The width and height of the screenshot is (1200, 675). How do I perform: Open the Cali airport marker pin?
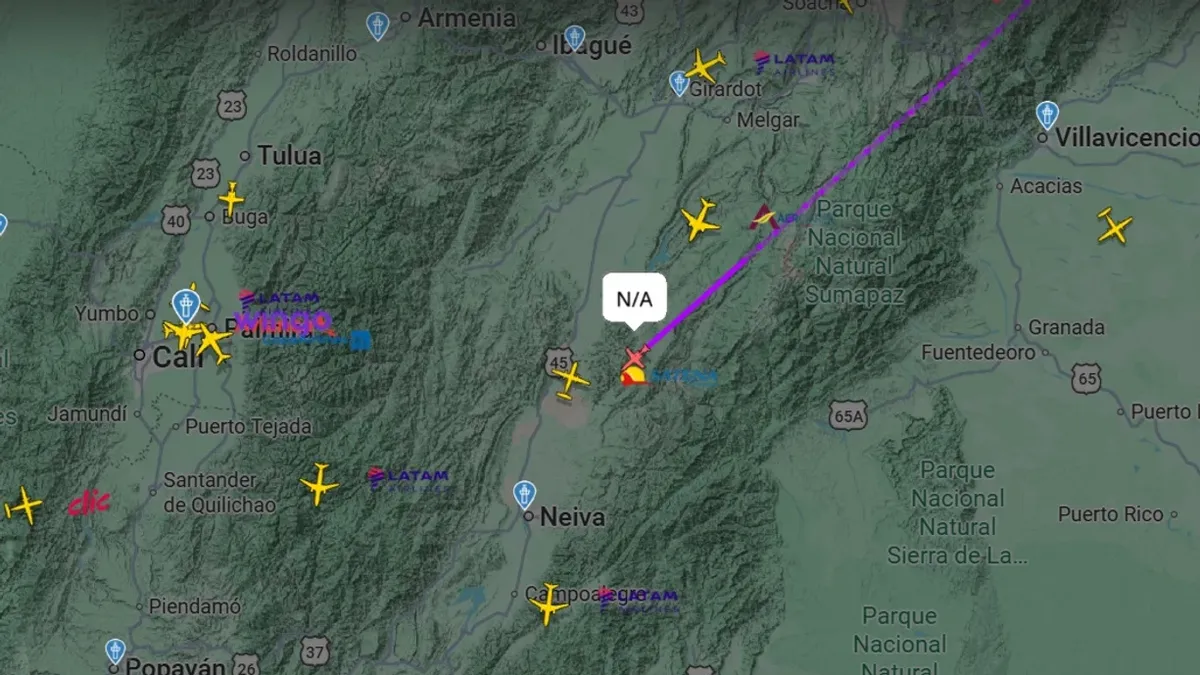pyautogui.click(x=186, y=303)
